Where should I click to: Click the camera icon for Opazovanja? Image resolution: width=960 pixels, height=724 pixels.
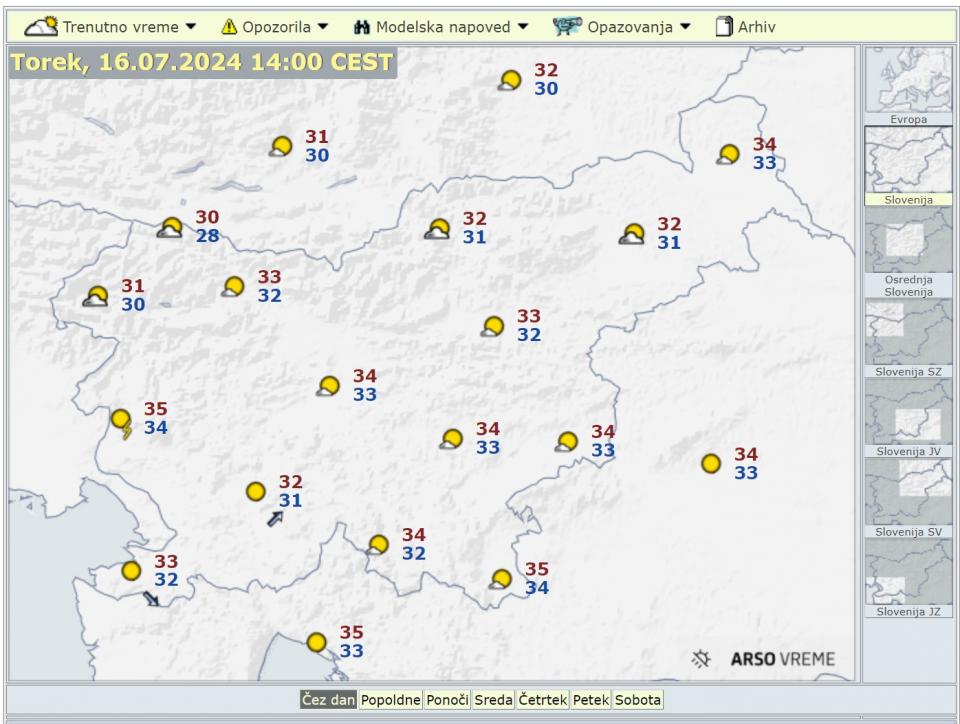click(x=567, y=27)
